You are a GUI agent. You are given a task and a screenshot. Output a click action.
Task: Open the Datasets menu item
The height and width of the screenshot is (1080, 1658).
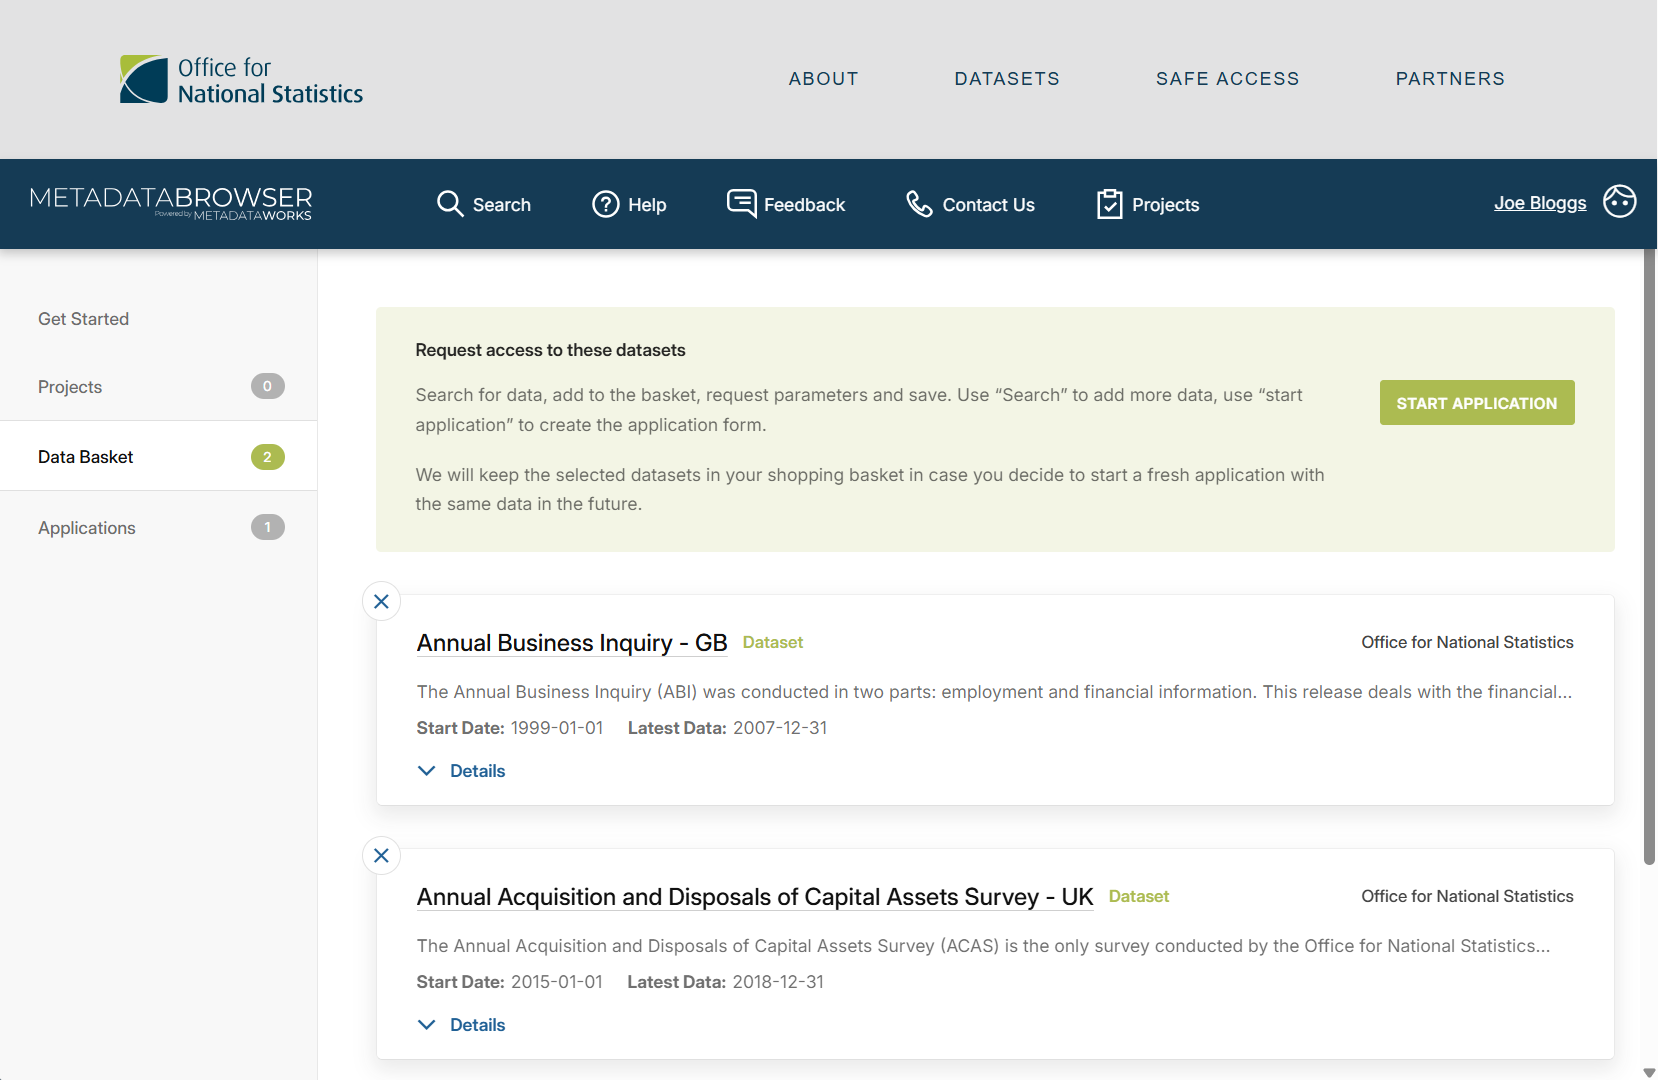[1006, 79]
